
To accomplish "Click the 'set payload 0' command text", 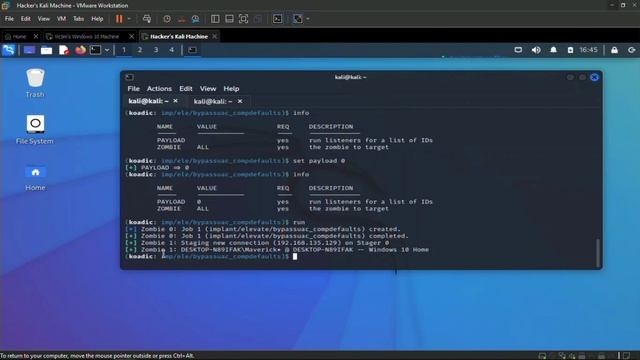I will [319, 161].
